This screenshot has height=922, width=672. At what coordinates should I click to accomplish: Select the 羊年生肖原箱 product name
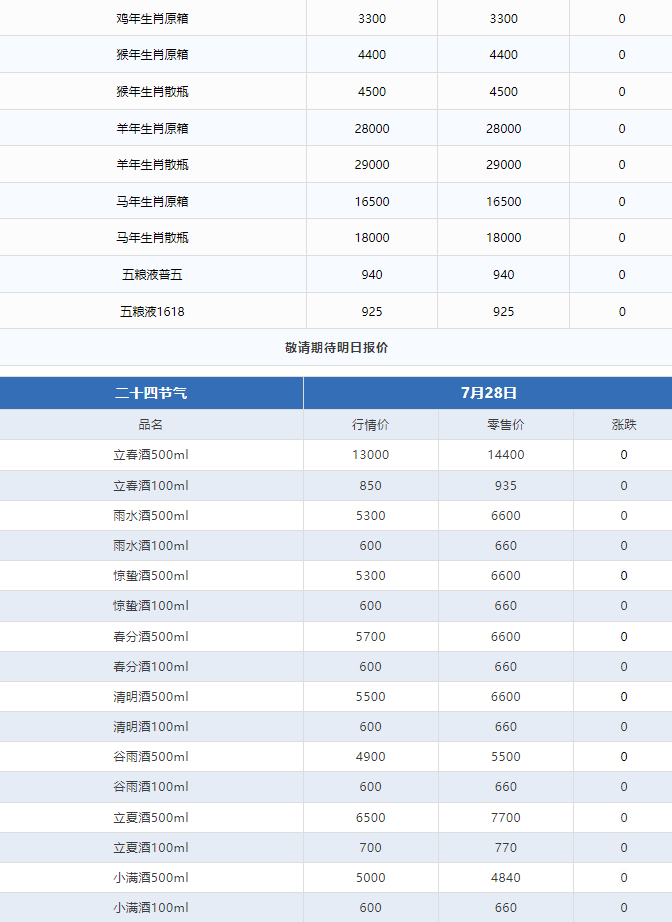152,129
